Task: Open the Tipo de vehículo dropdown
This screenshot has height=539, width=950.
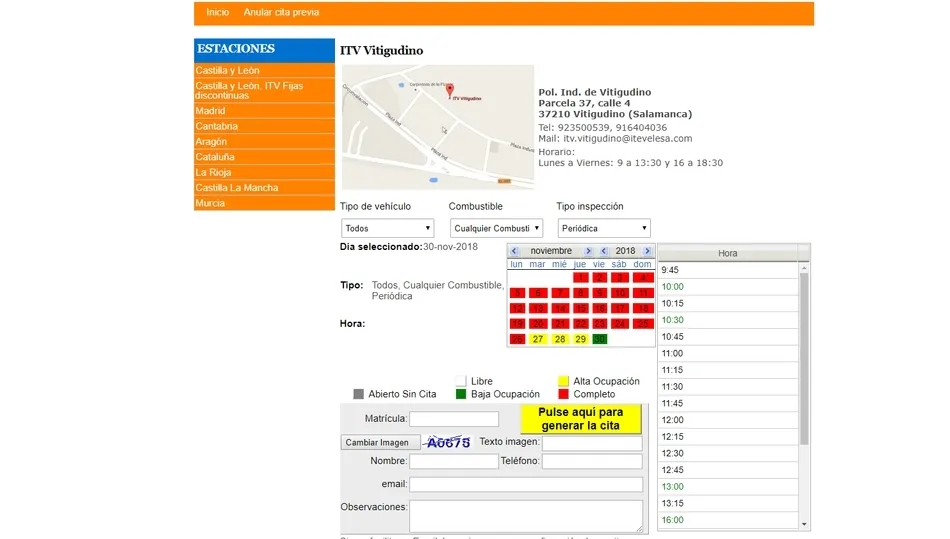Action: click(x=387, y=229)
